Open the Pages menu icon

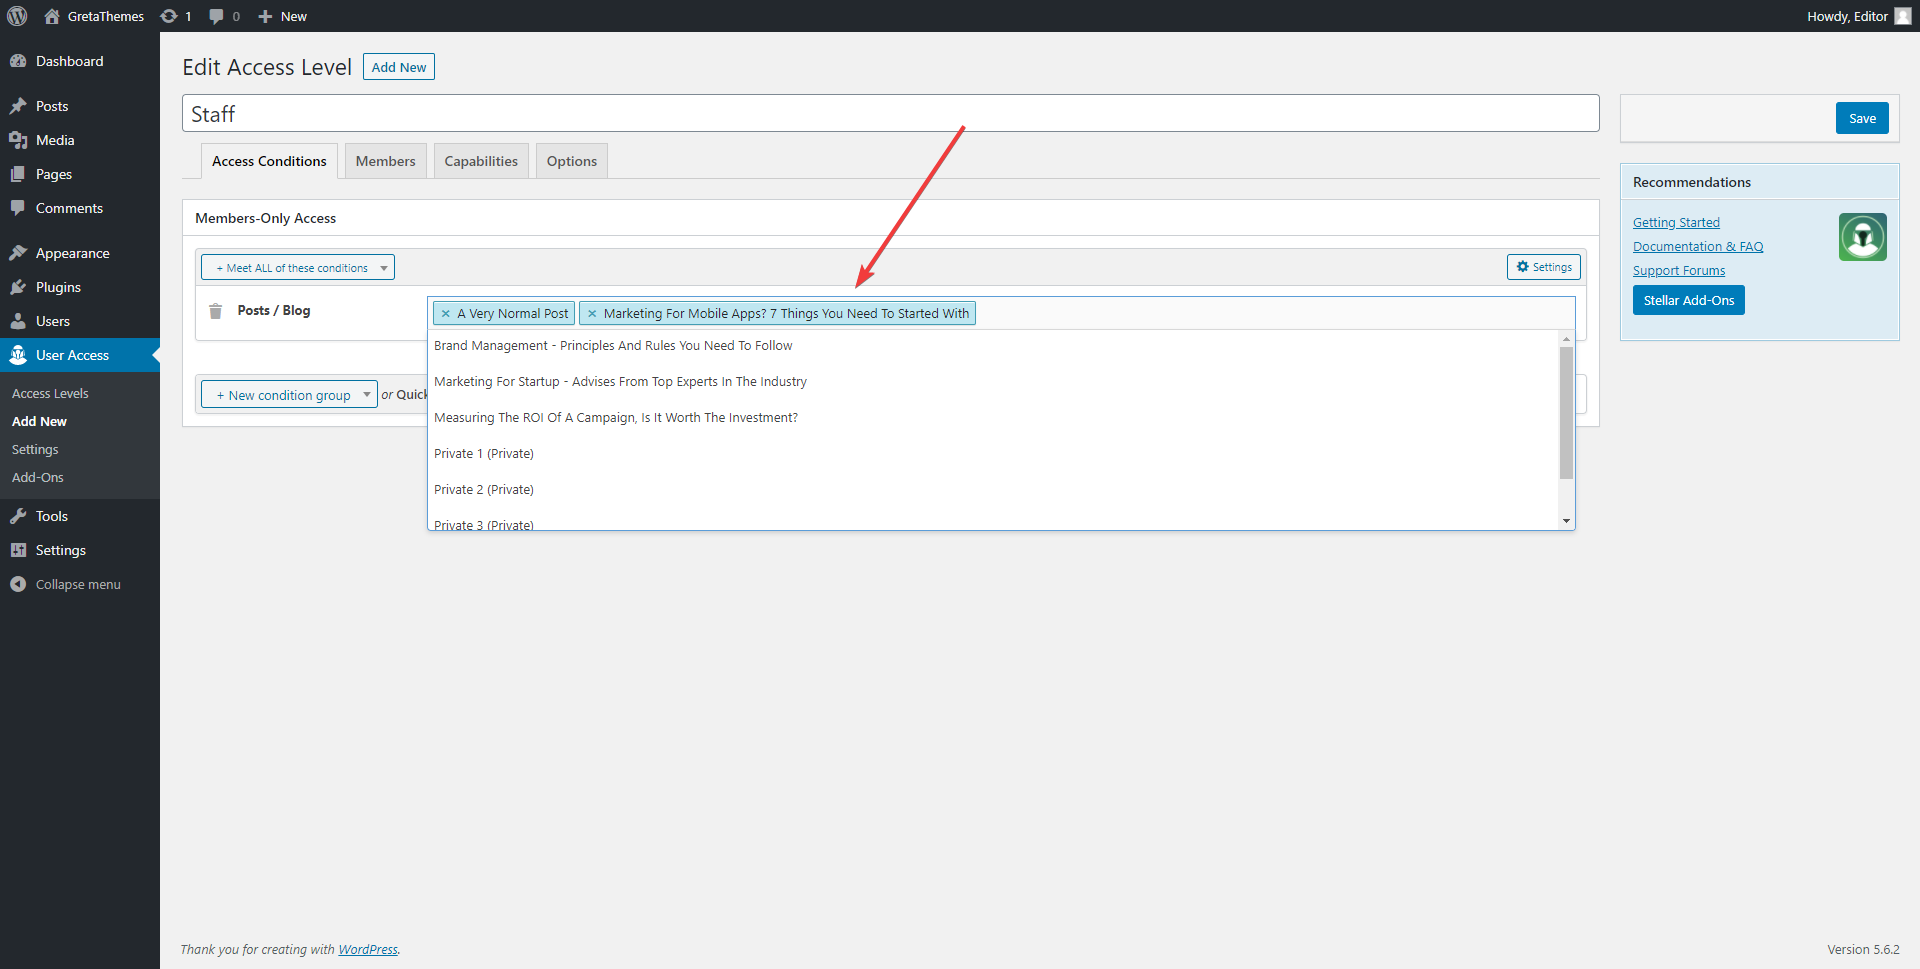[18, 174]
